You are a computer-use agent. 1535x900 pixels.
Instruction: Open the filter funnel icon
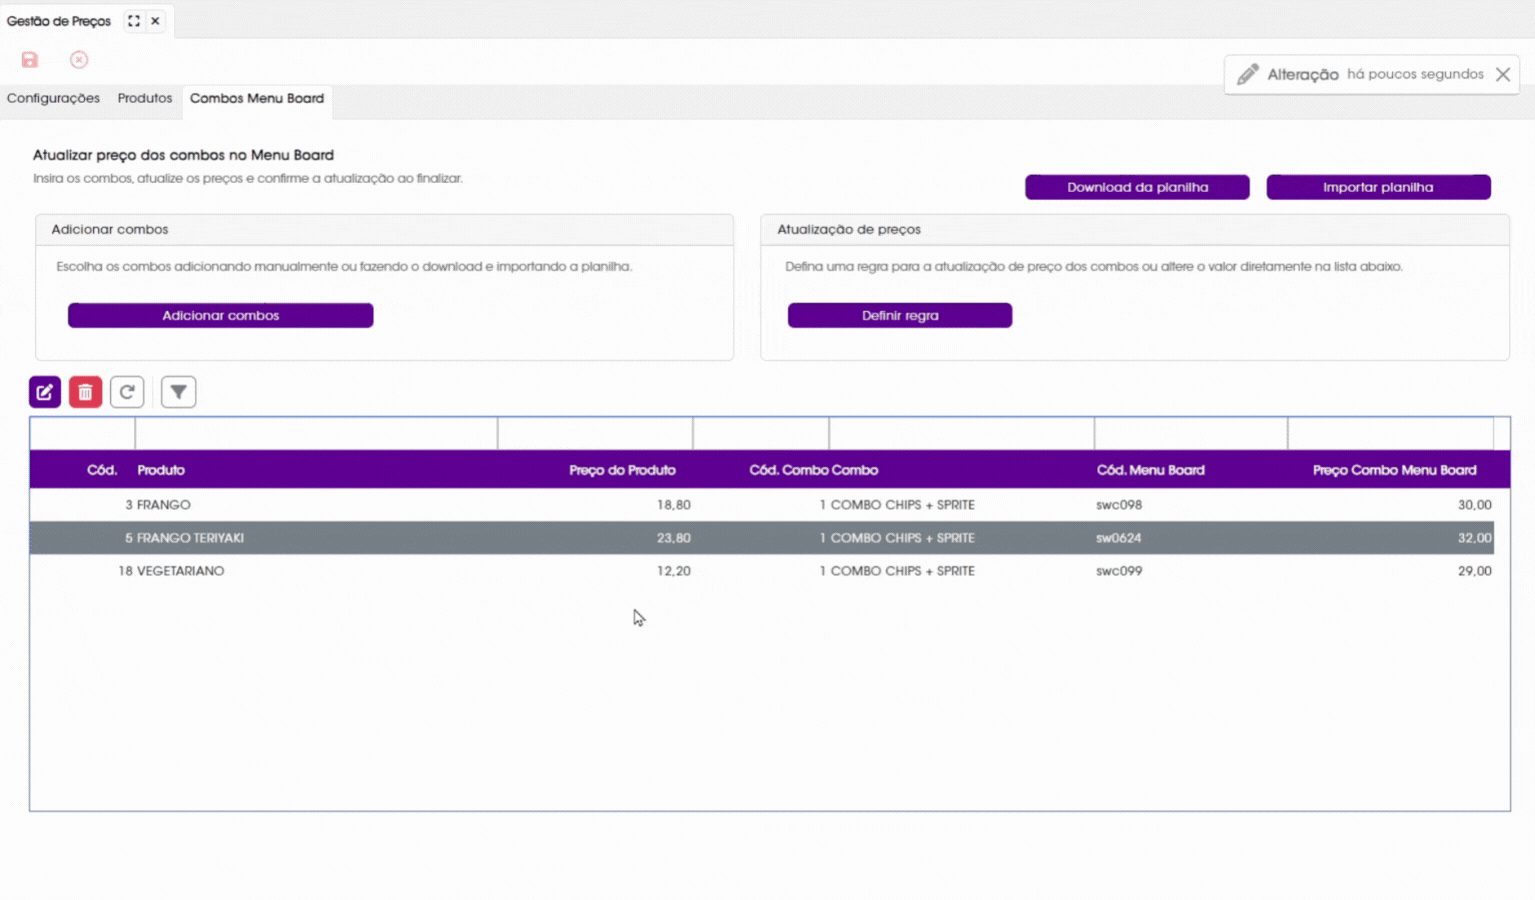[x=178, y=392]
